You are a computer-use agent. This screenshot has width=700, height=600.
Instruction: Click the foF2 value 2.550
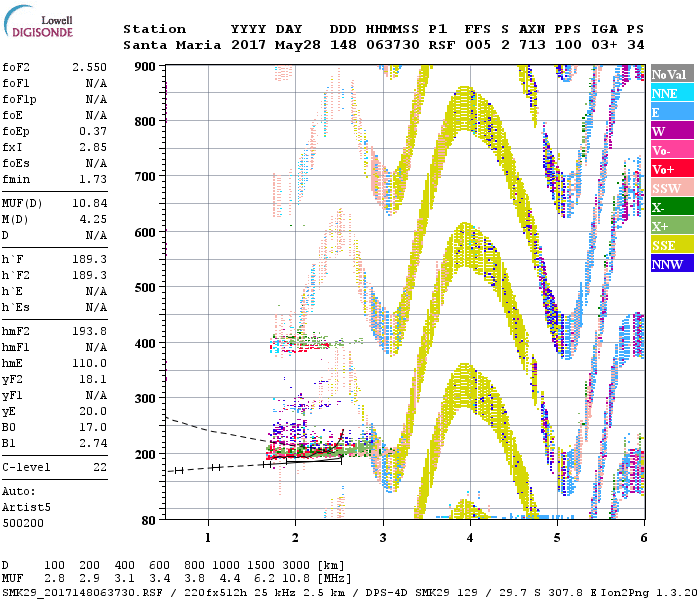[x=89, y=67]
